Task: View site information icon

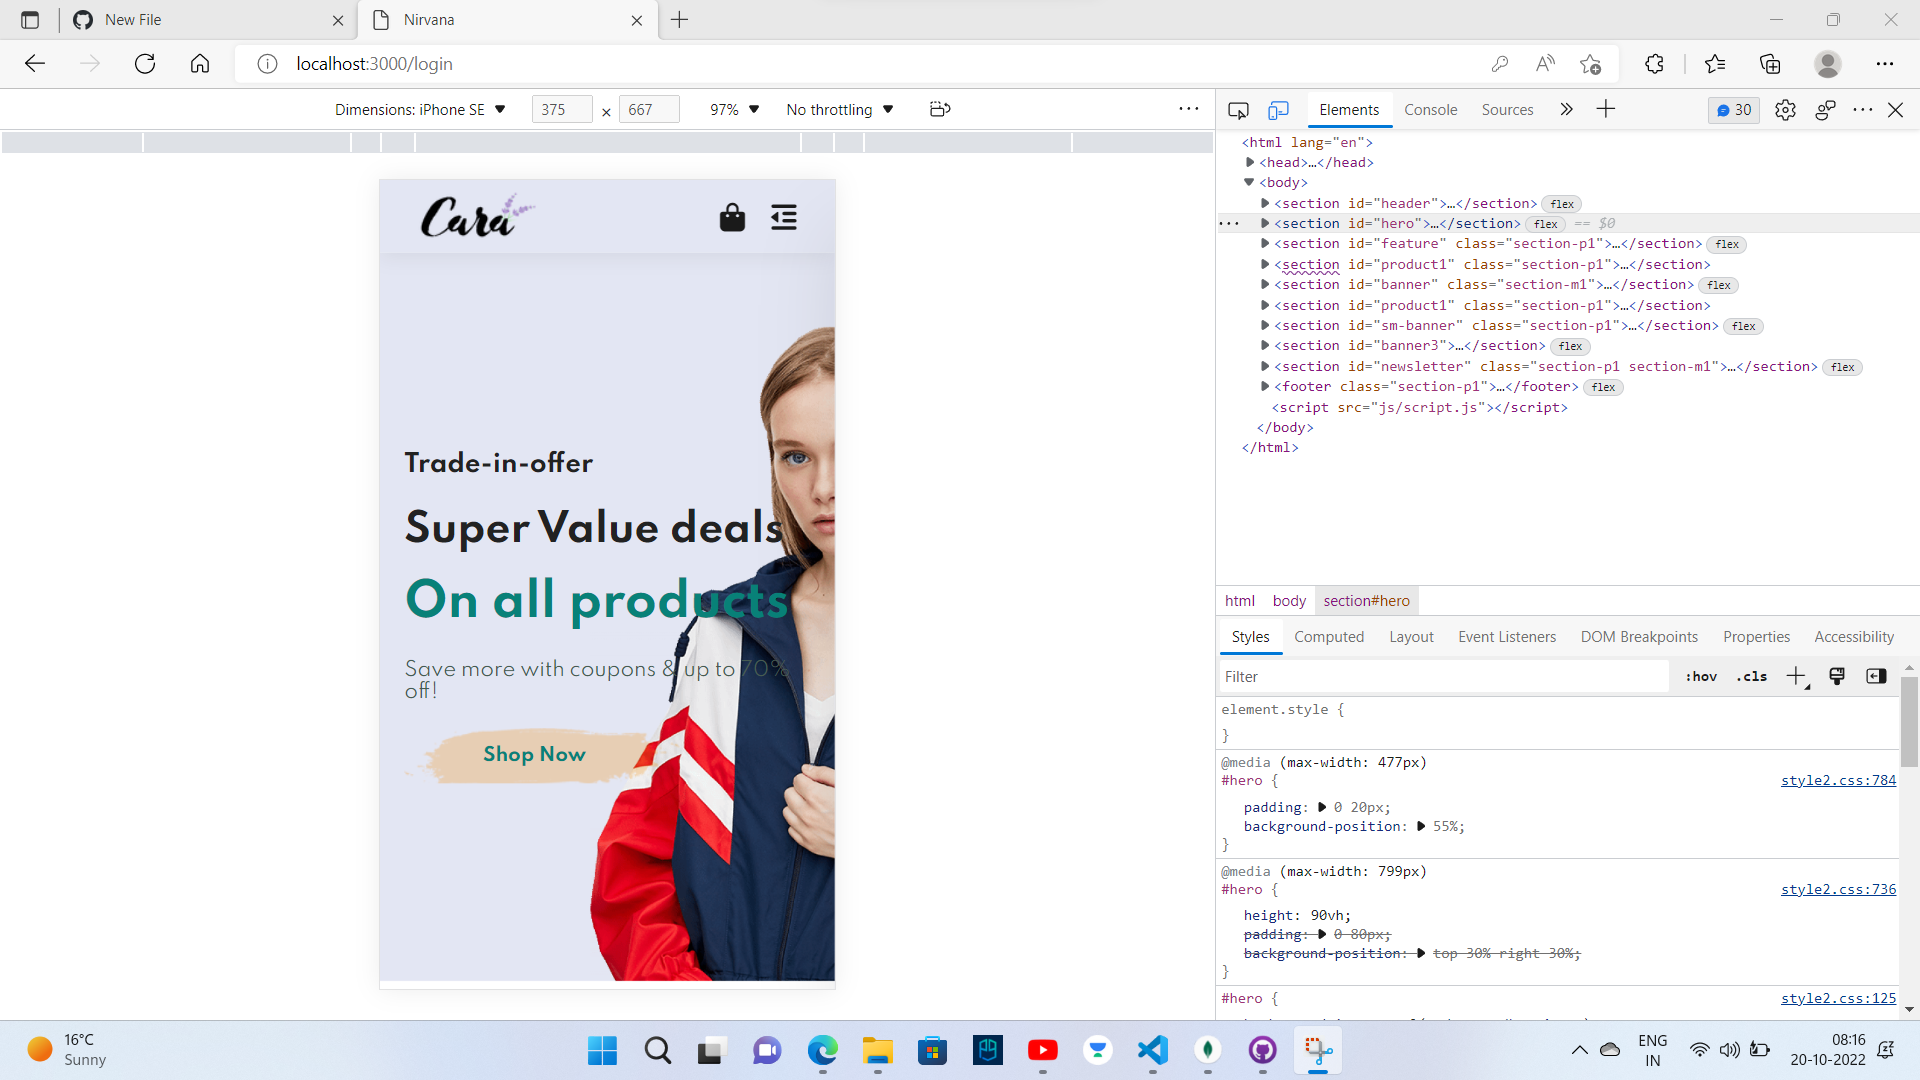Action: [267, 64]
